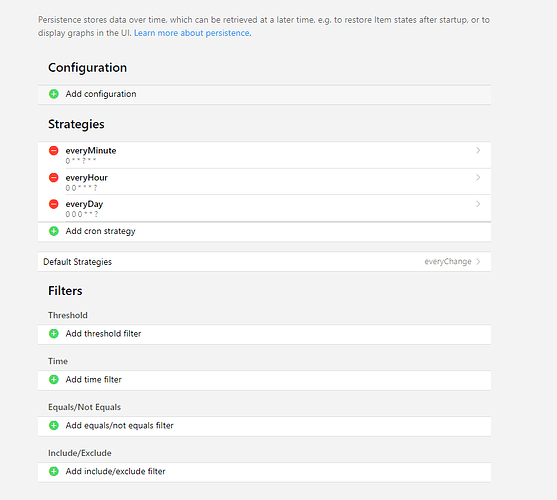Screen dimensions: 557x500
Task: Select the Default Strategies row label
Action: (x=77, y=262)
